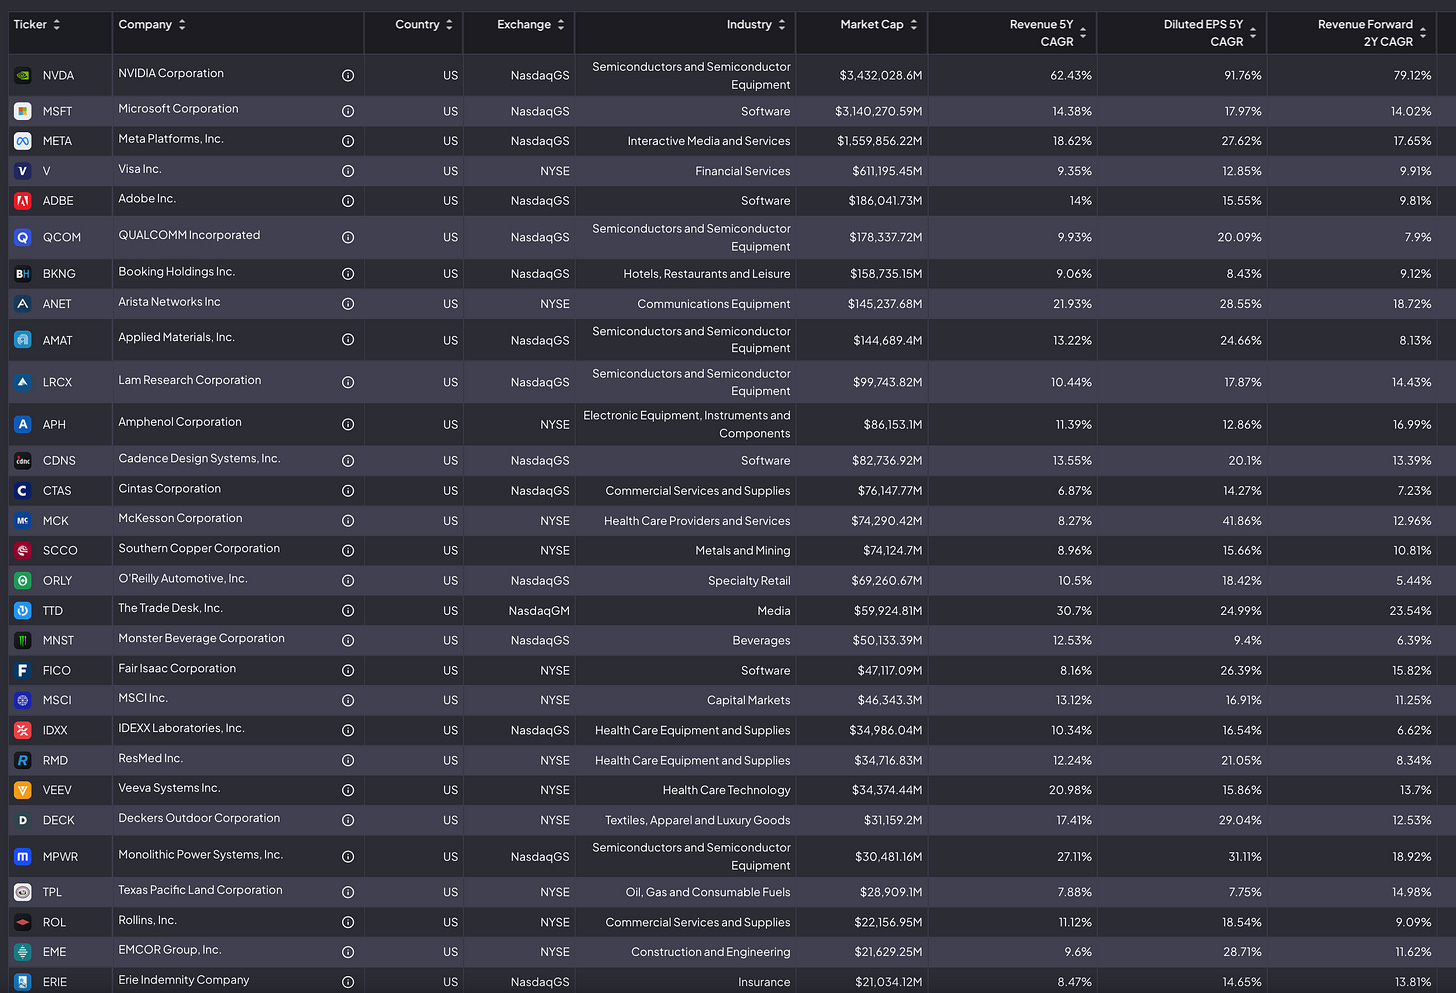
Task: Open QUALCOMM Incorporated company name
Action: click(189, 235)
